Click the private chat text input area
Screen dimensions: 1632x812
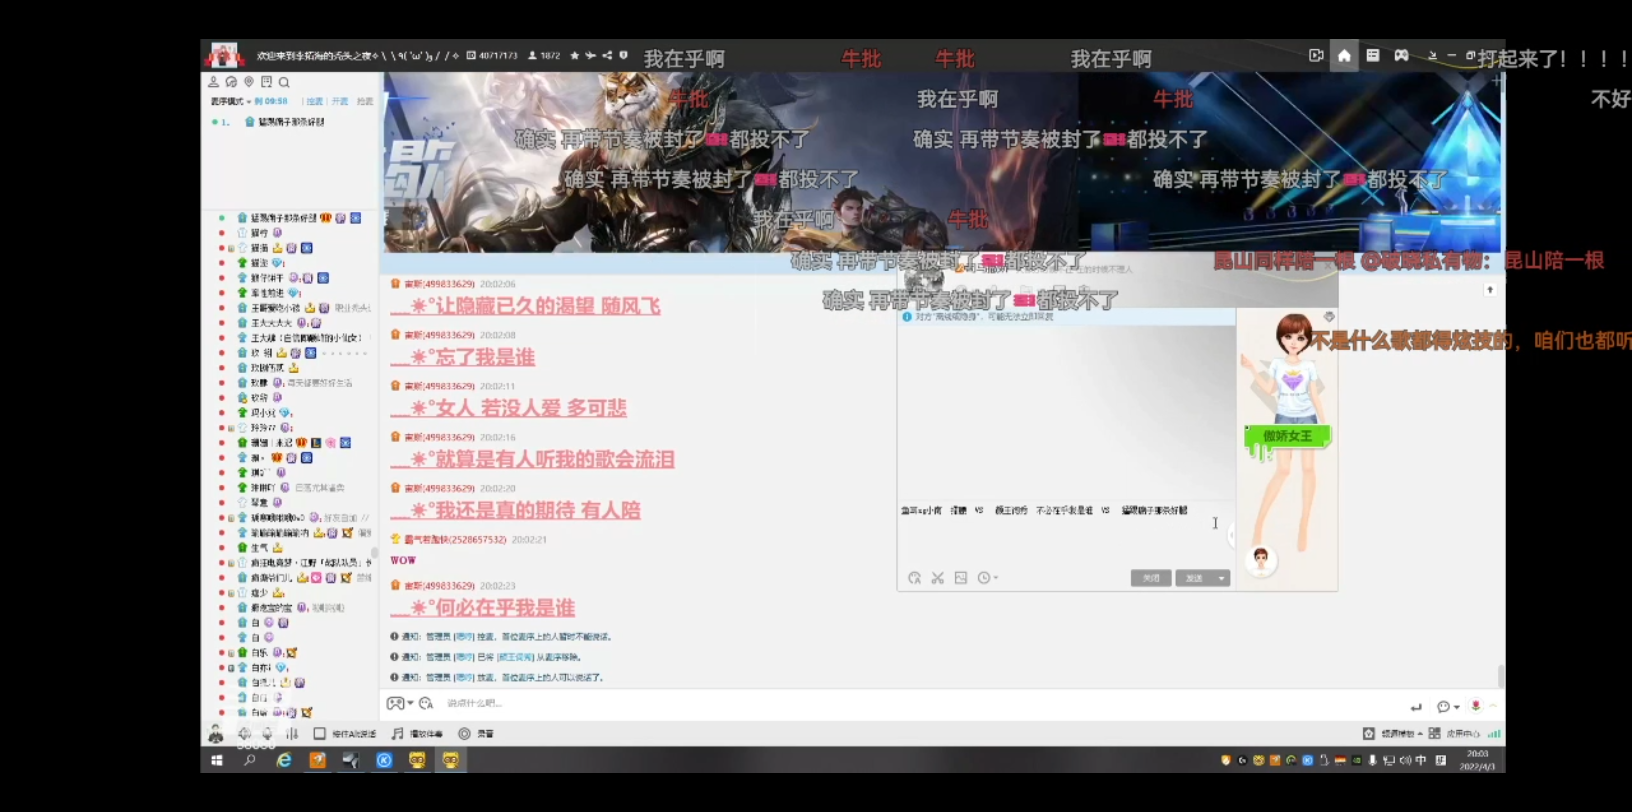coord(1065,535)
